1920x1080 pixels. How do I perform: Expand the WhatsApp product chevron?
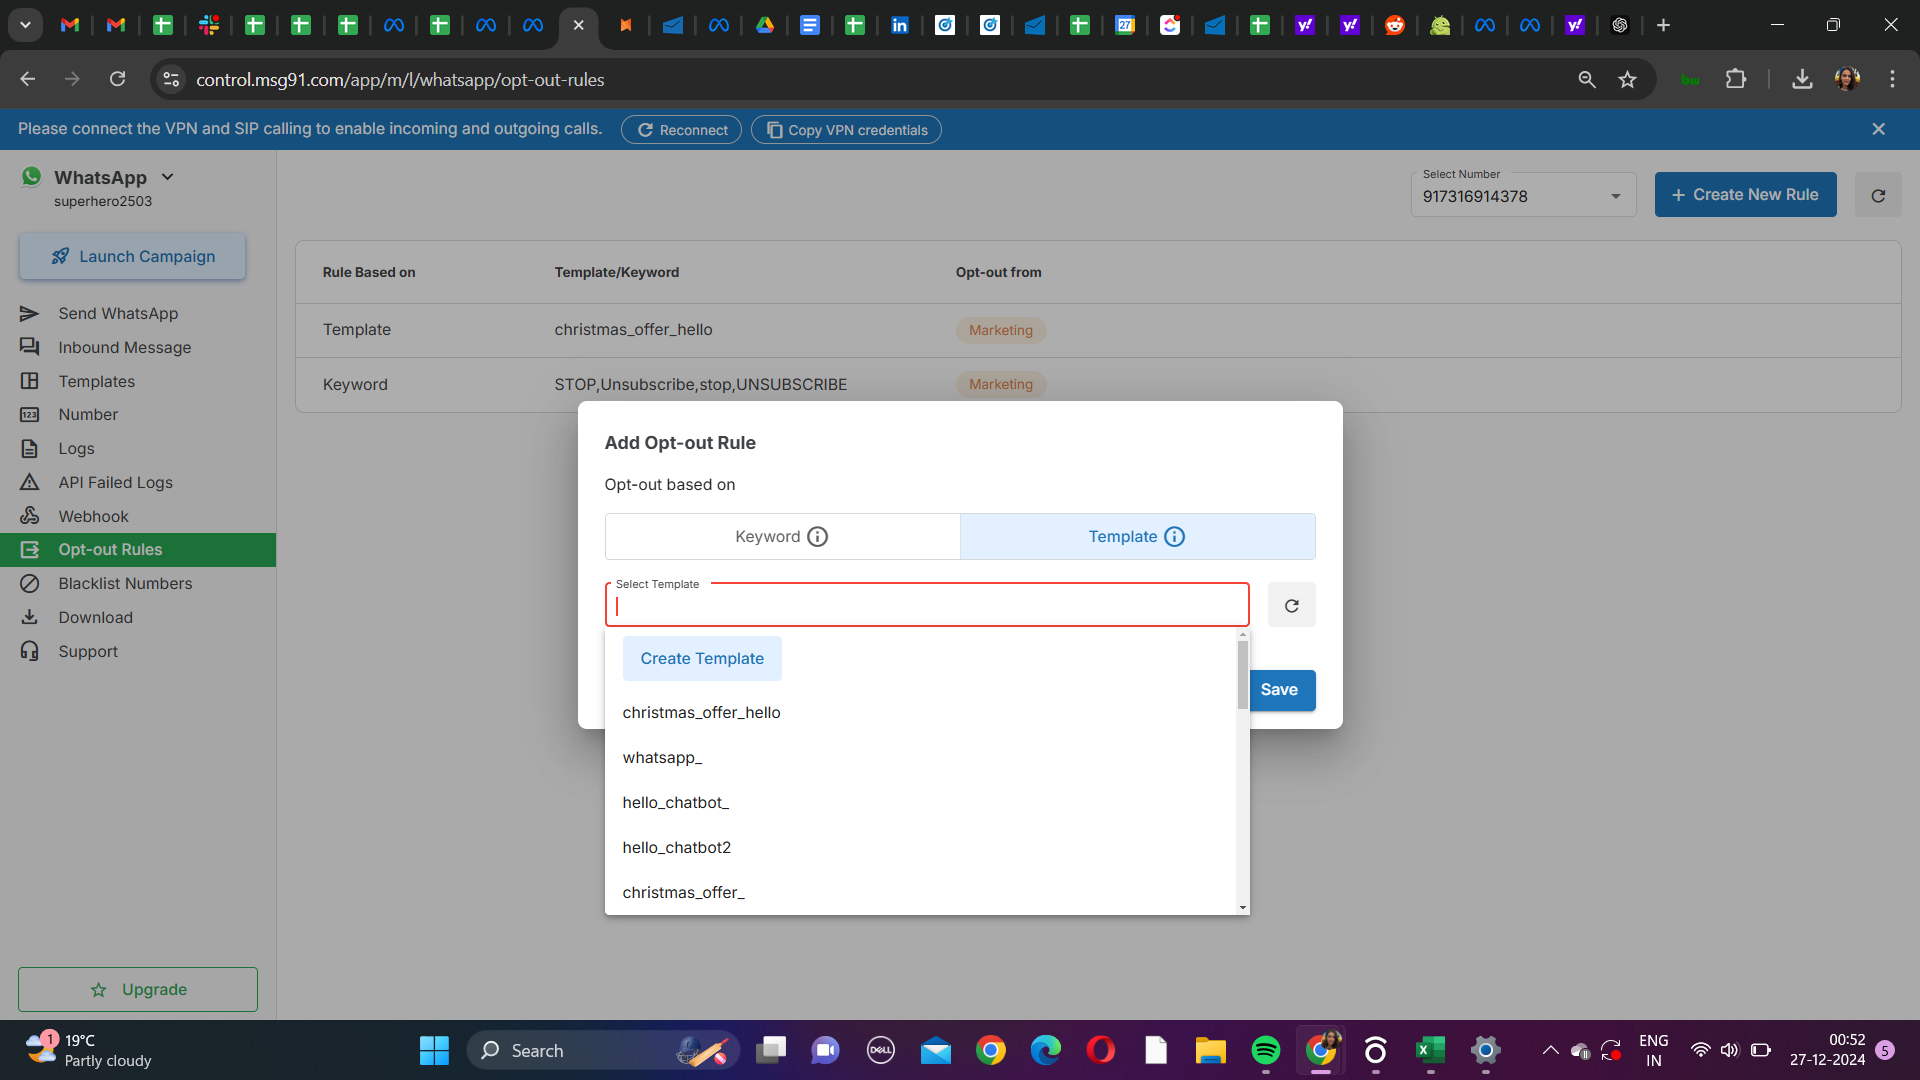[168, 177]
